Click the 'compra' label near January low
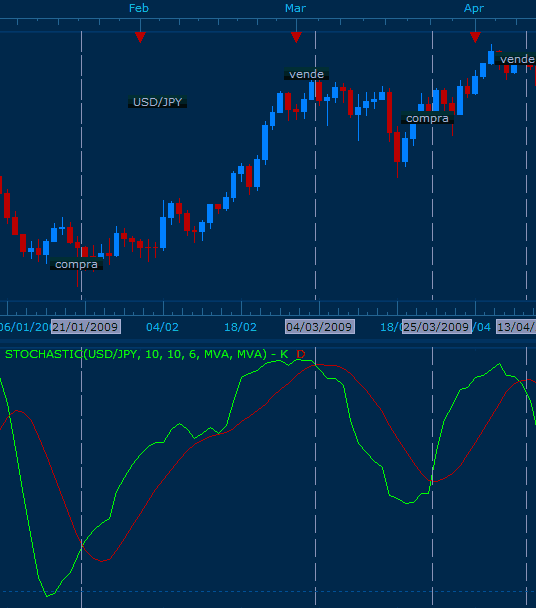This screenshot has height=608, width=536. tap(76, 264)
